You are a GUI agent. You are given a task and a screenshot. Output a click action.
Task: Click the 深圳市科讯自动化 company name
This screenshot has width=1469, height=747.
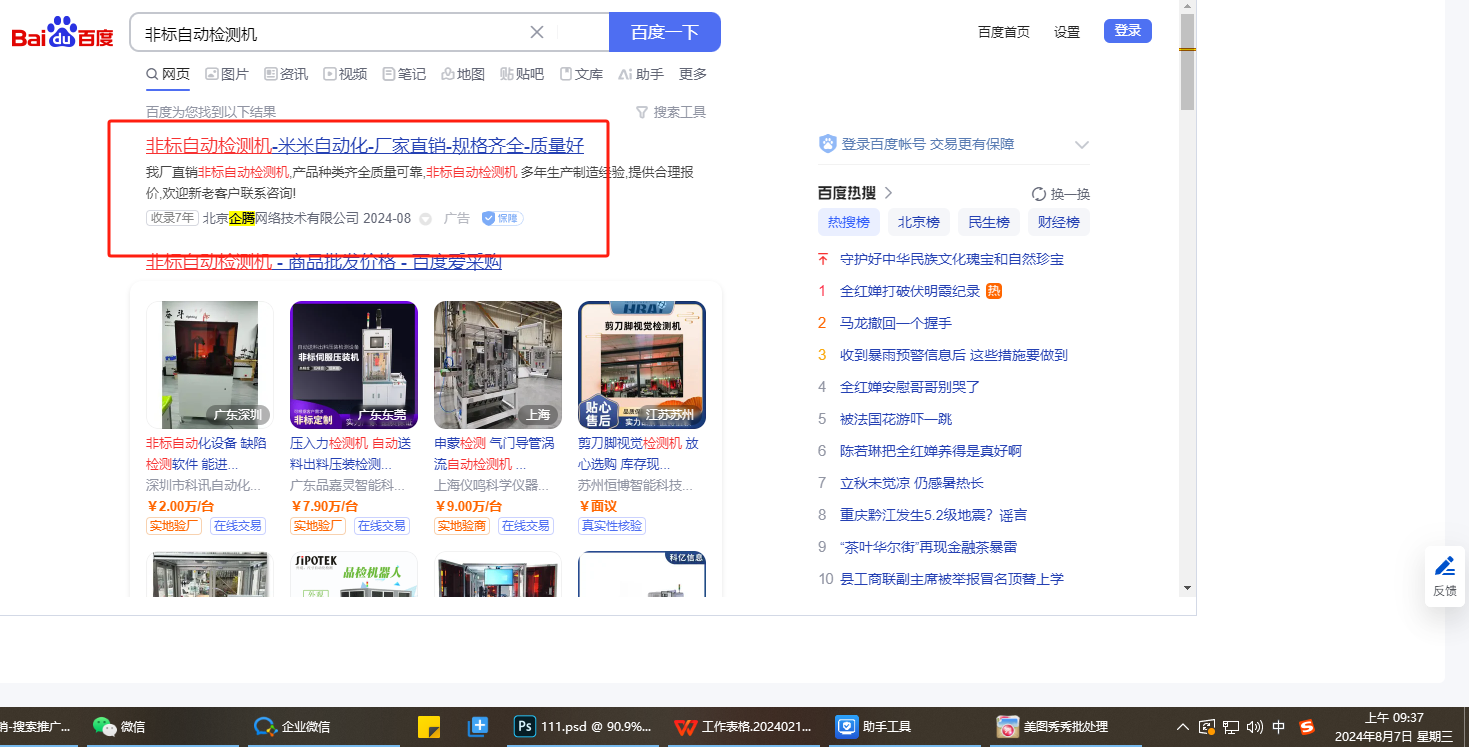click(204, 485)
